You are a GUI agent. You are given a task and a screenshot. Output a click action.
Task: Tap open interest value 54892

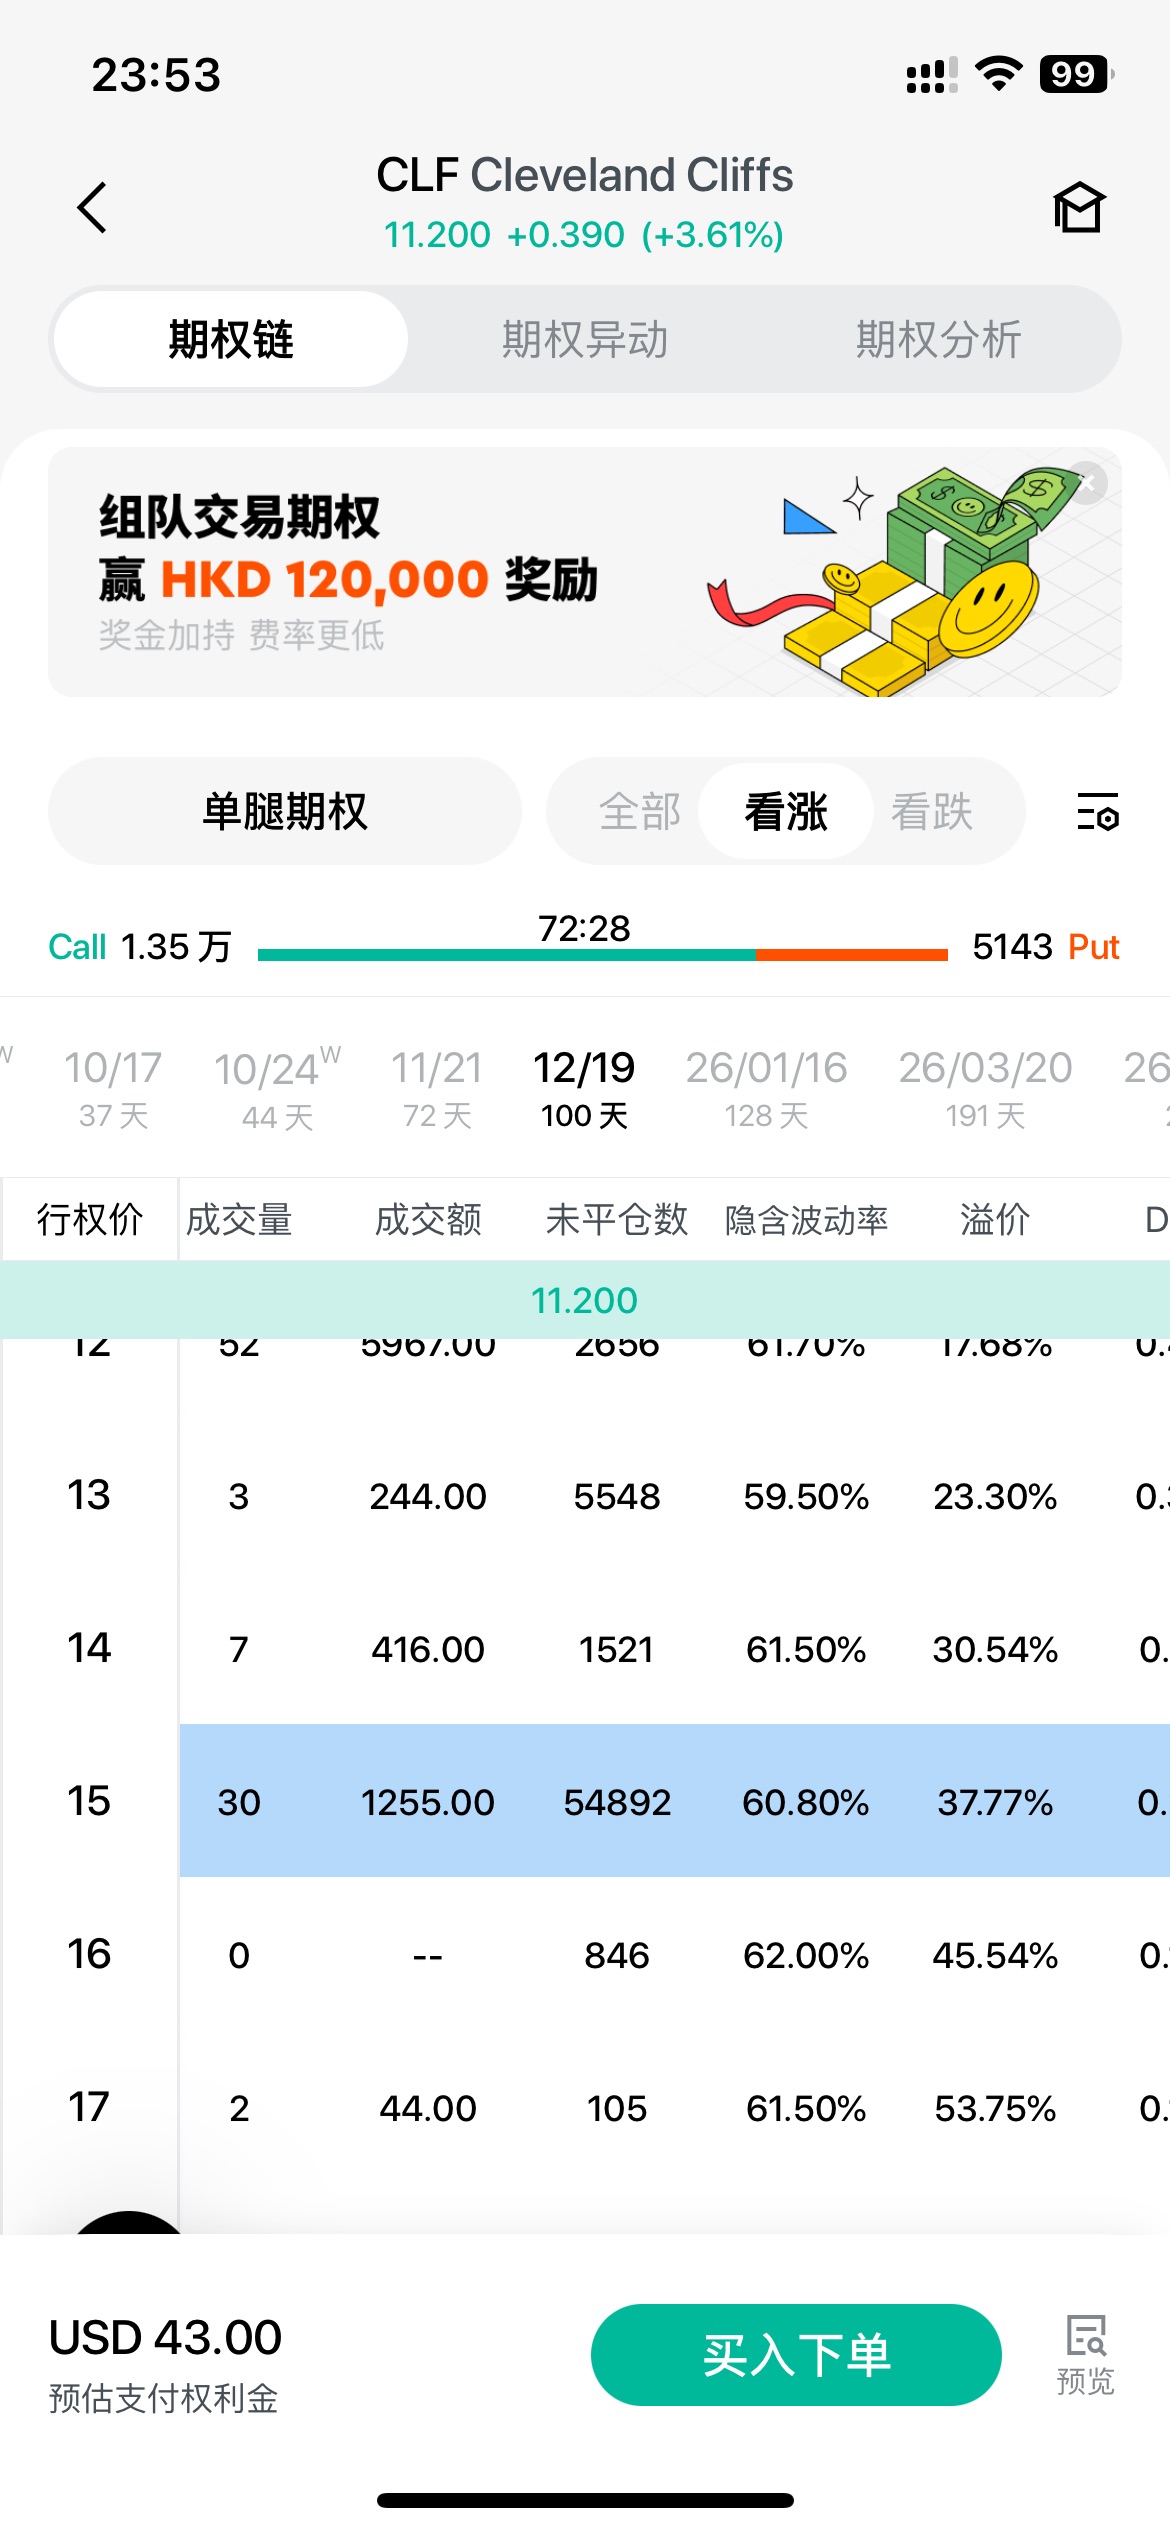[x=617, y=1802]
